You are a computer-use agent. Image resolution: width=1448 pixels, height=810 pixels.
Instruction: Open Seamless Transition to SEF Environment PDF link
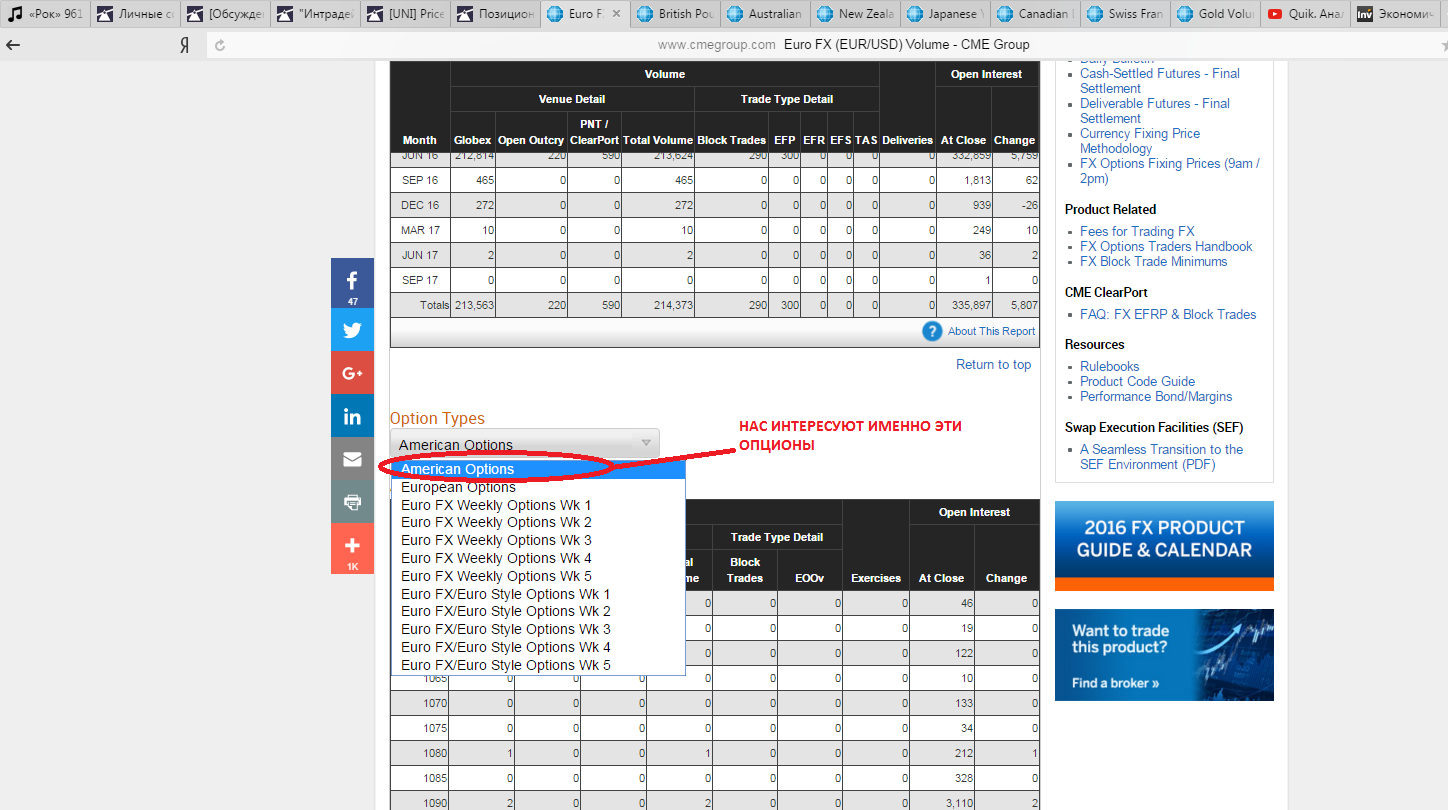1161,457
